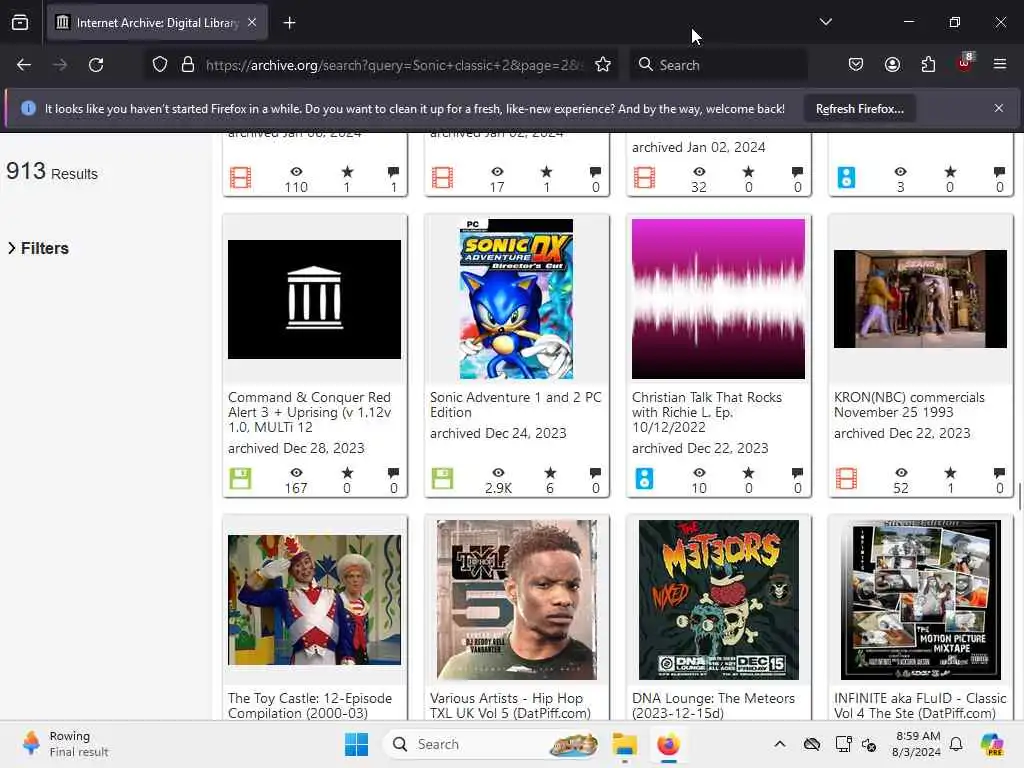1024x768 pixels.
Task: Open the pink audio waveform thumbnail
Action: coord(718,299)
